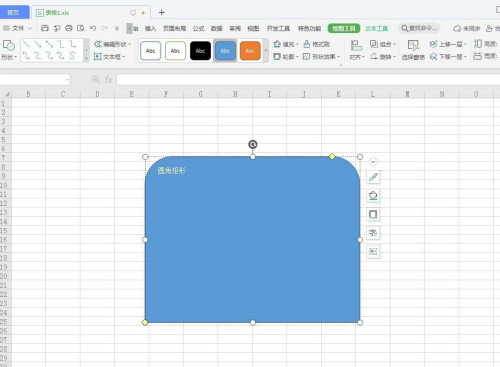The image size is (500, 367).
Task: Open the 文本工具 ribbon tab
Action: 377,28
